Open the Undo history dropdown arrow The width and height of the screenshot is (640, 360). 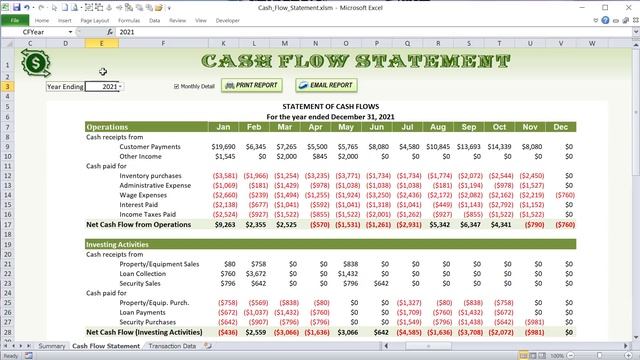(x=33, y=7)
